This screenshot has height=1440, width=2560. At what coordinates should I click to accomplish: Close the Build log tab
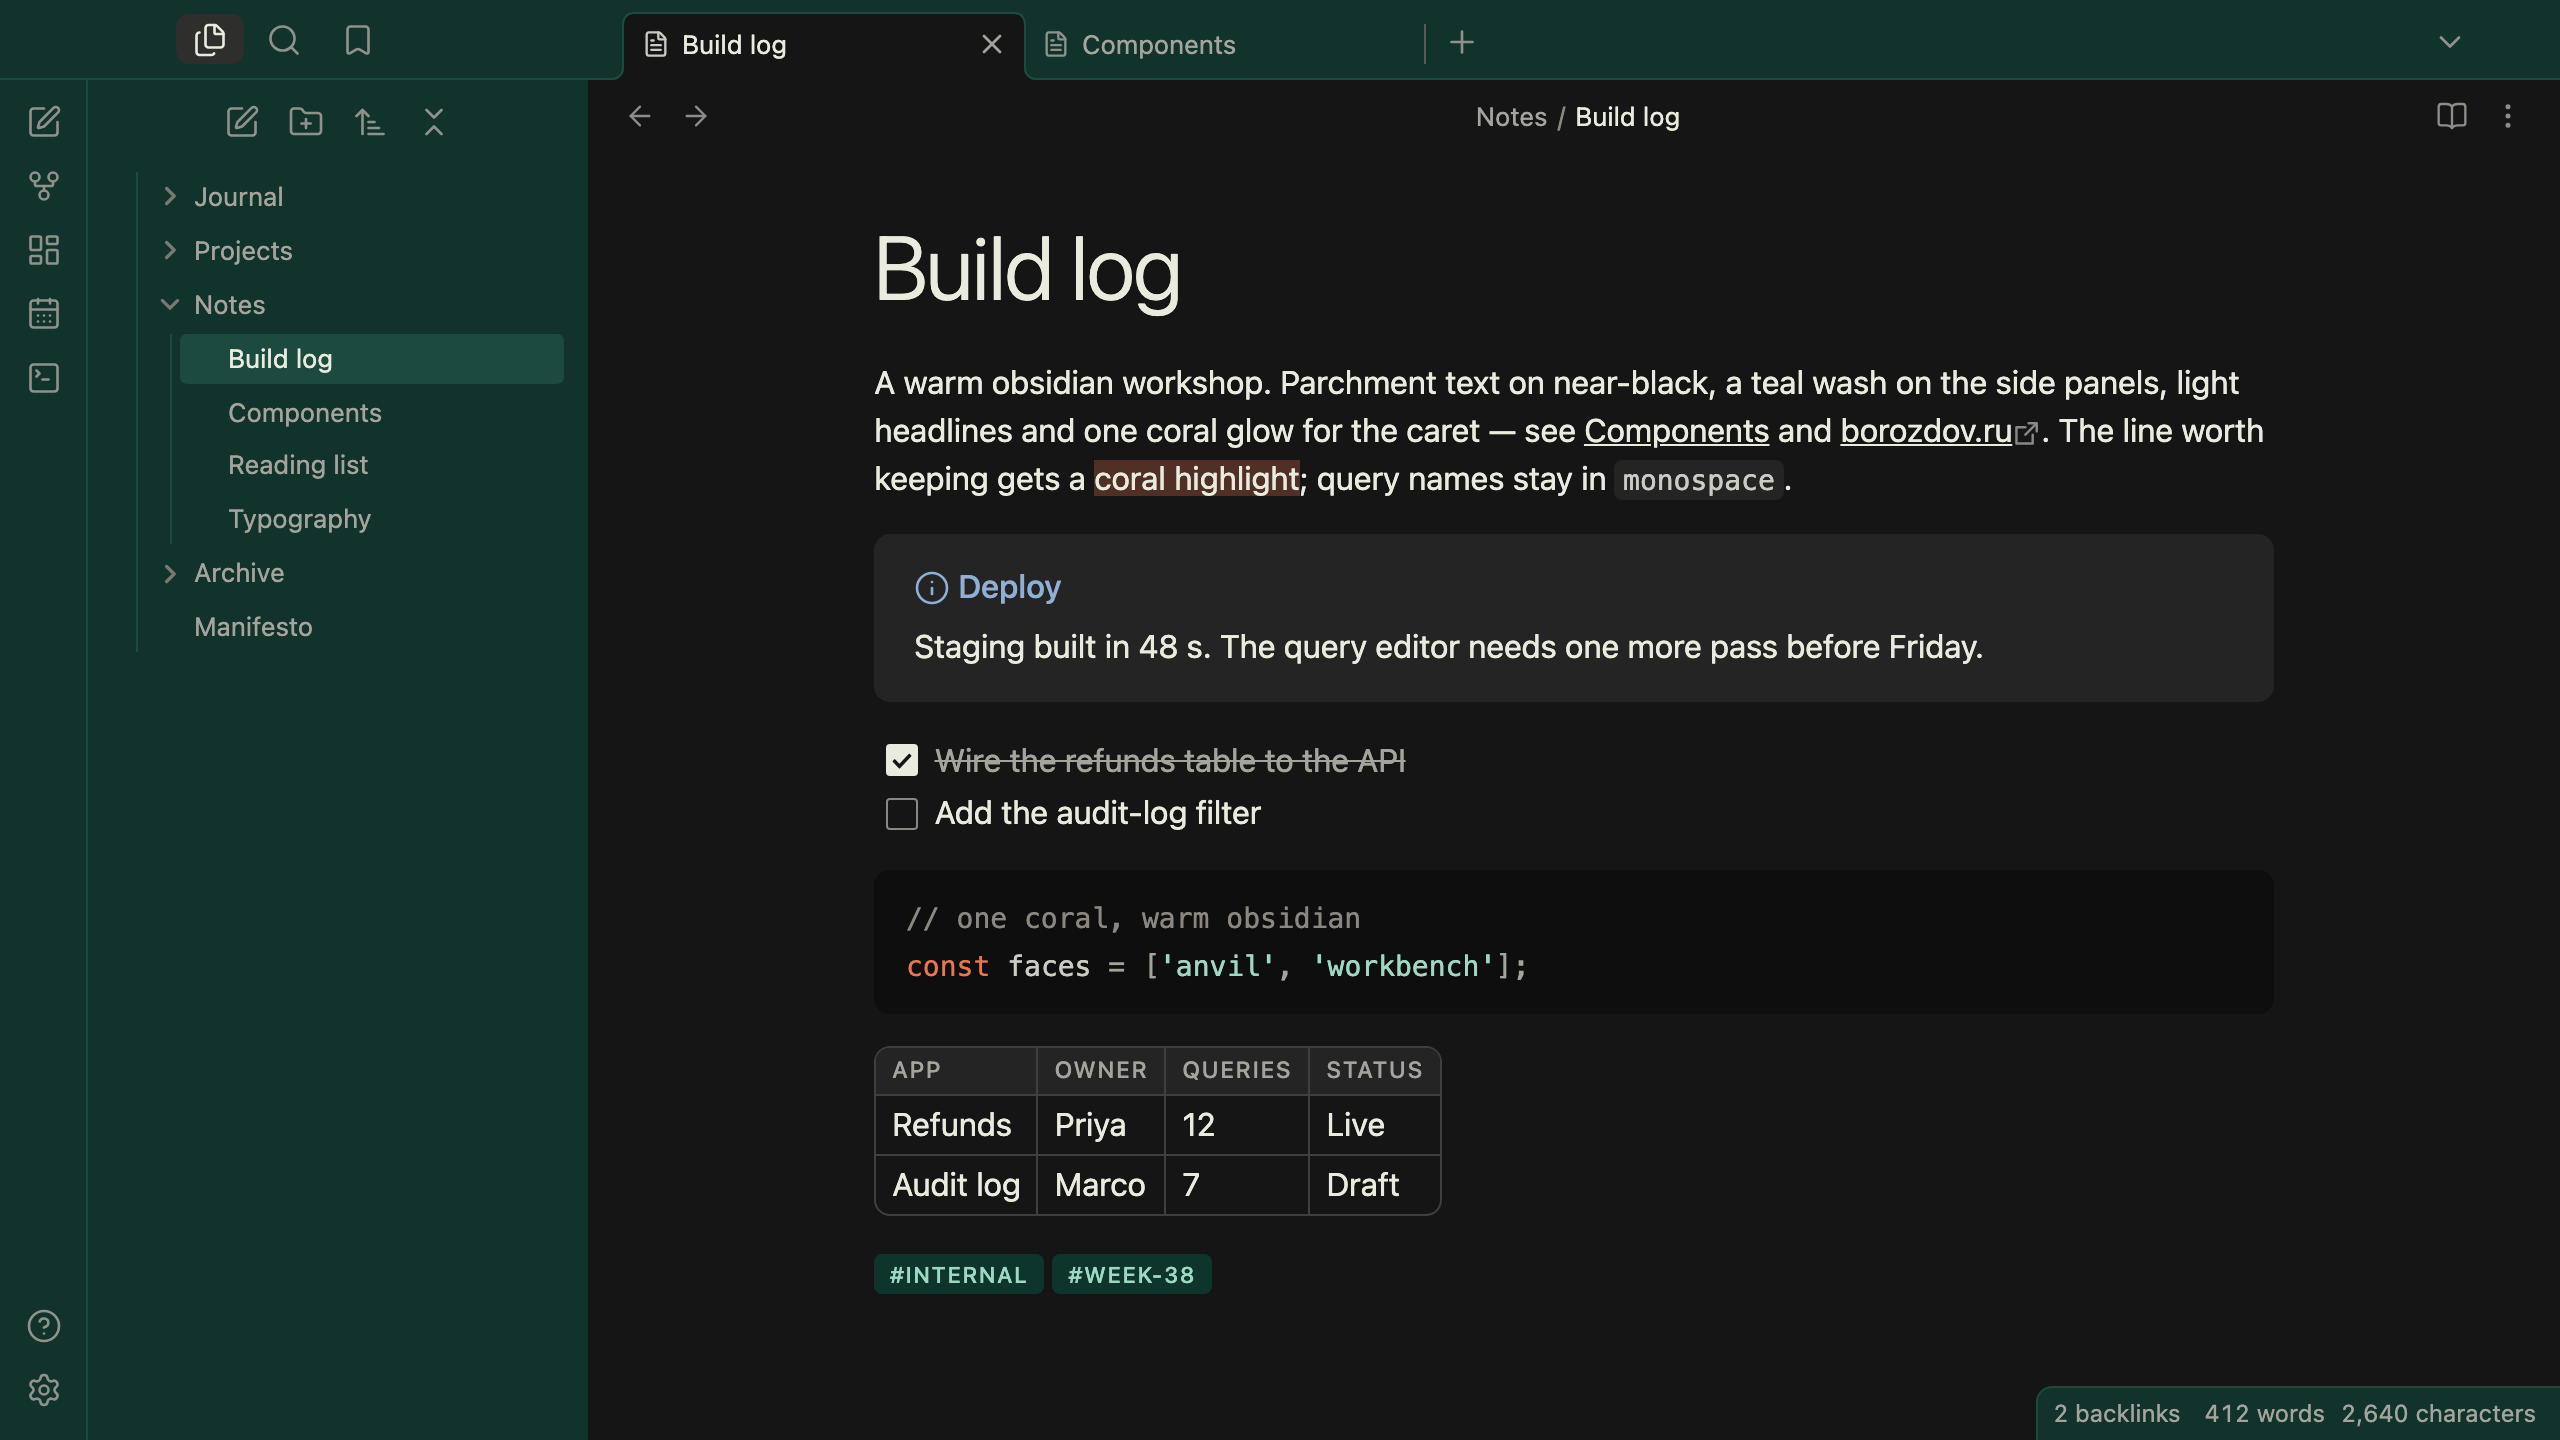coord(992,44)
